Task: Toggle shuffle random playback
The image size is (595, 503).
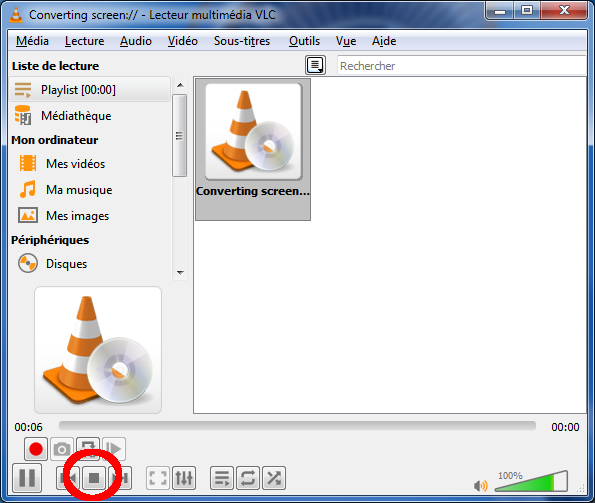Action: (274, 478)
